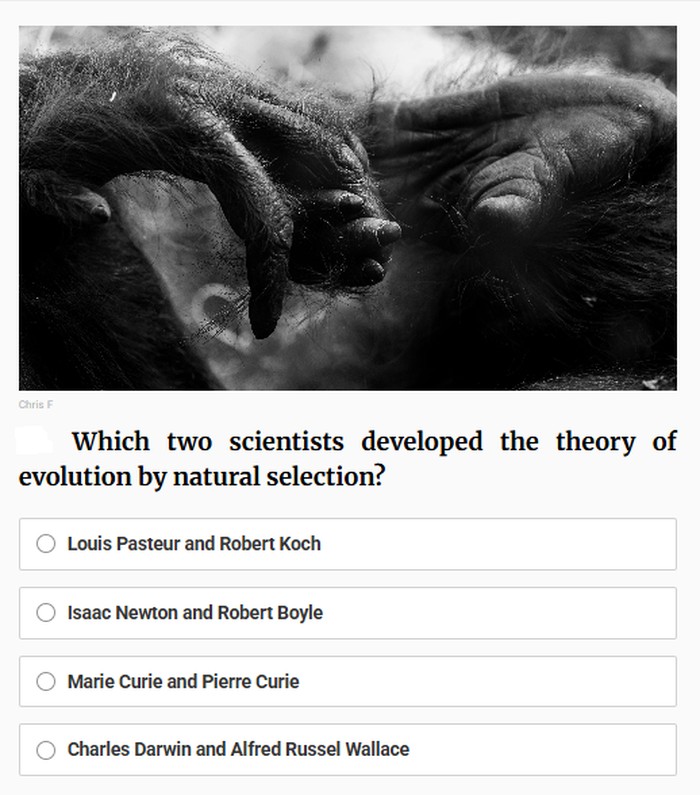Choose the Darwin and Wallace radio button

coord(46,750)
